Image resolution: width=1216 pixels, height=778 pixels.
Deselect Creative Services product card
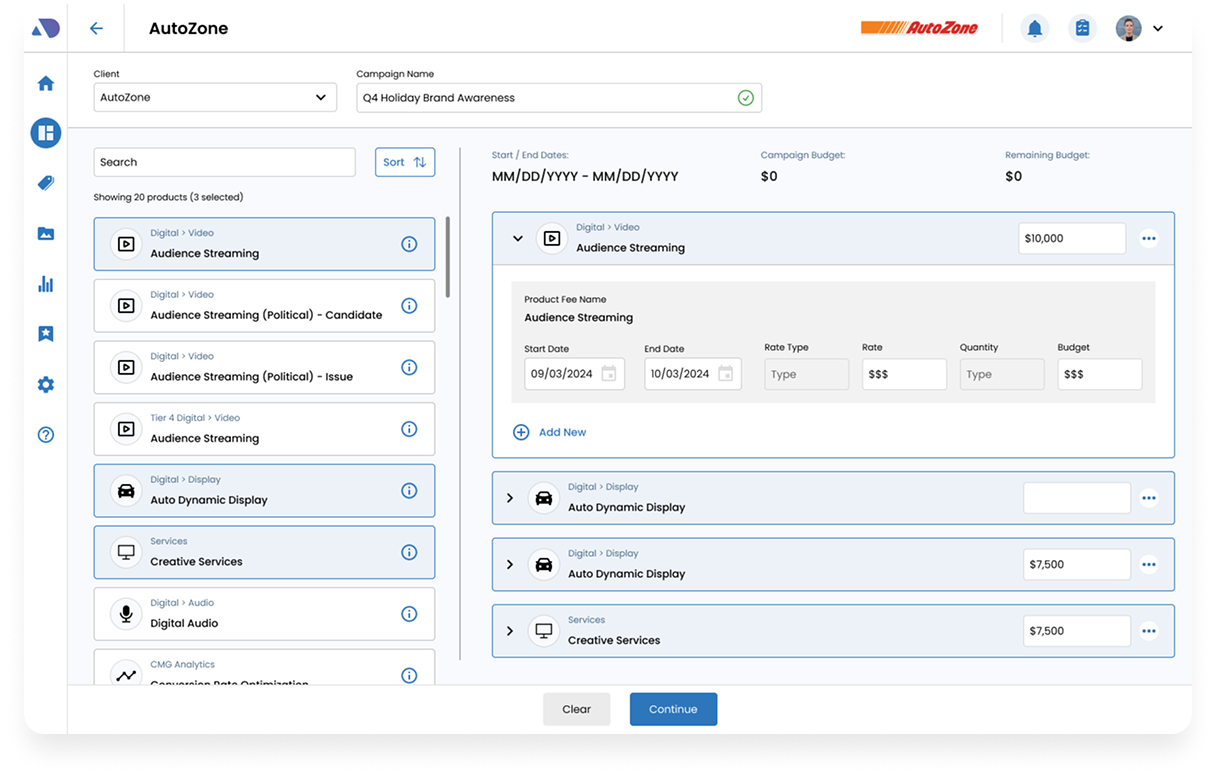(x=264, y=552)
